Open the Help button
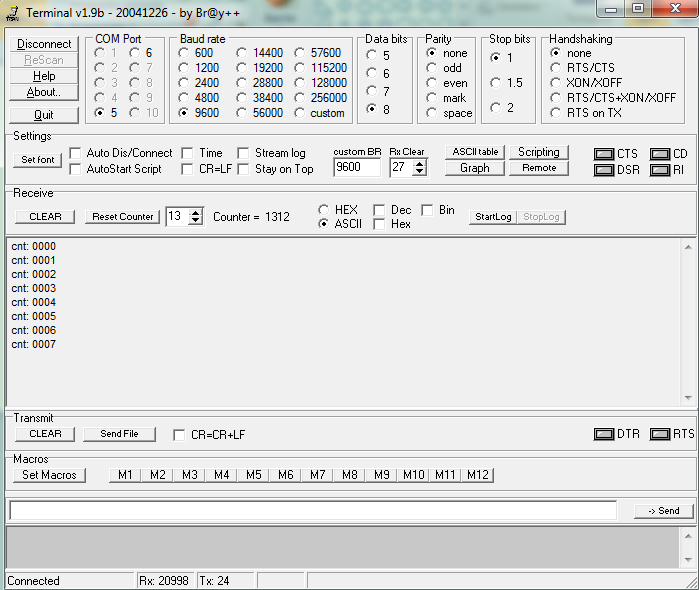The height and width of the screenshot is (590, 699). (44, 76)
